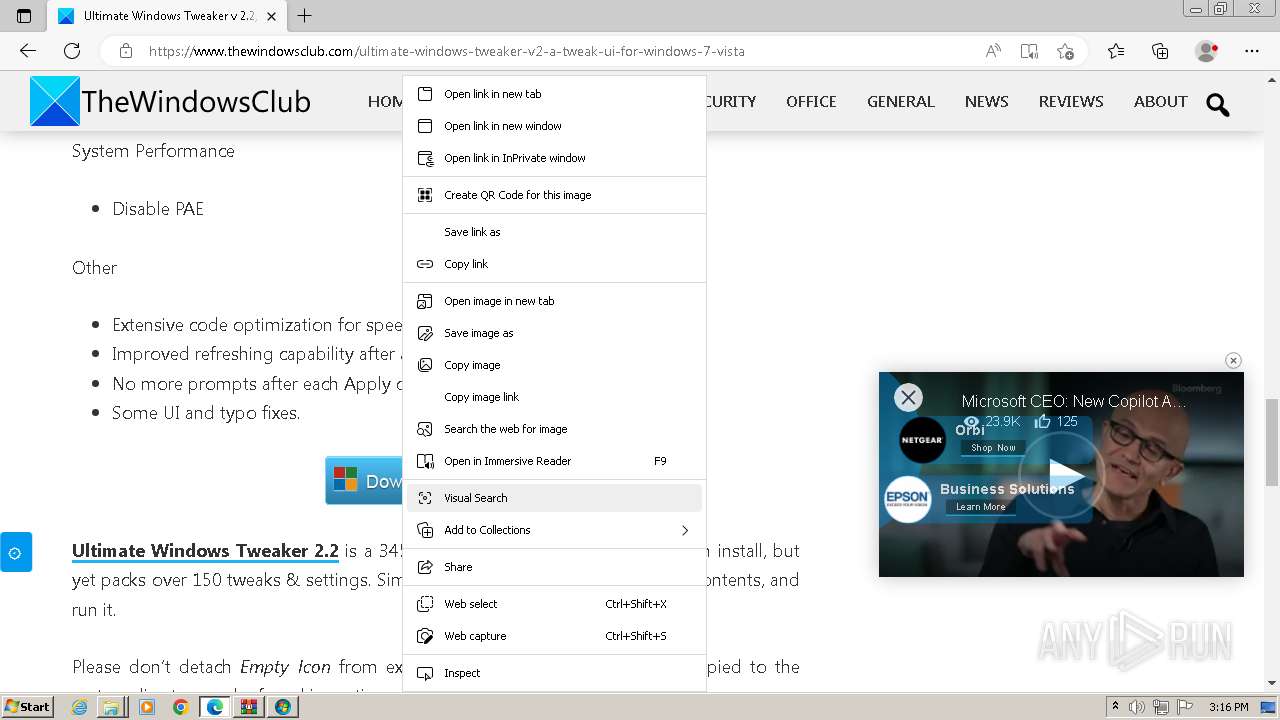Screen dimensions: 1280x720
Task: Open the GENERAL navigation item
Action: [x=901, y=101]
